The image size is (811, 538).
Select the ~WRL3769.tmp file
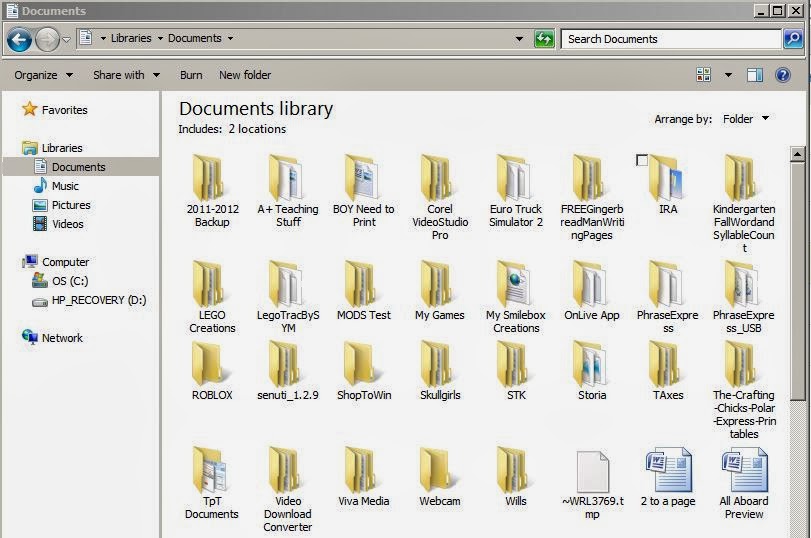592,483
